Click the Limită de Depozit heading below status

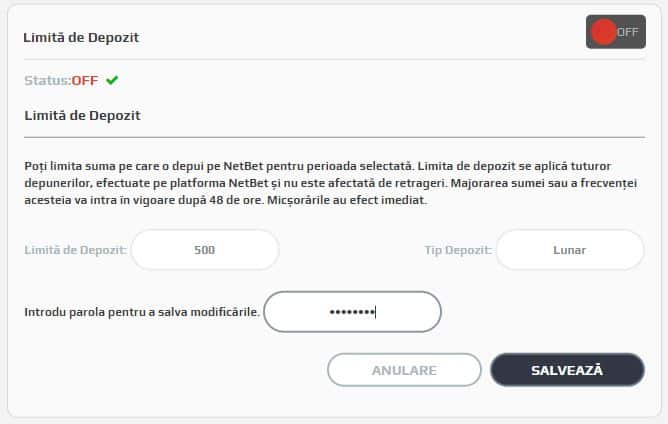tap(82, 115)
